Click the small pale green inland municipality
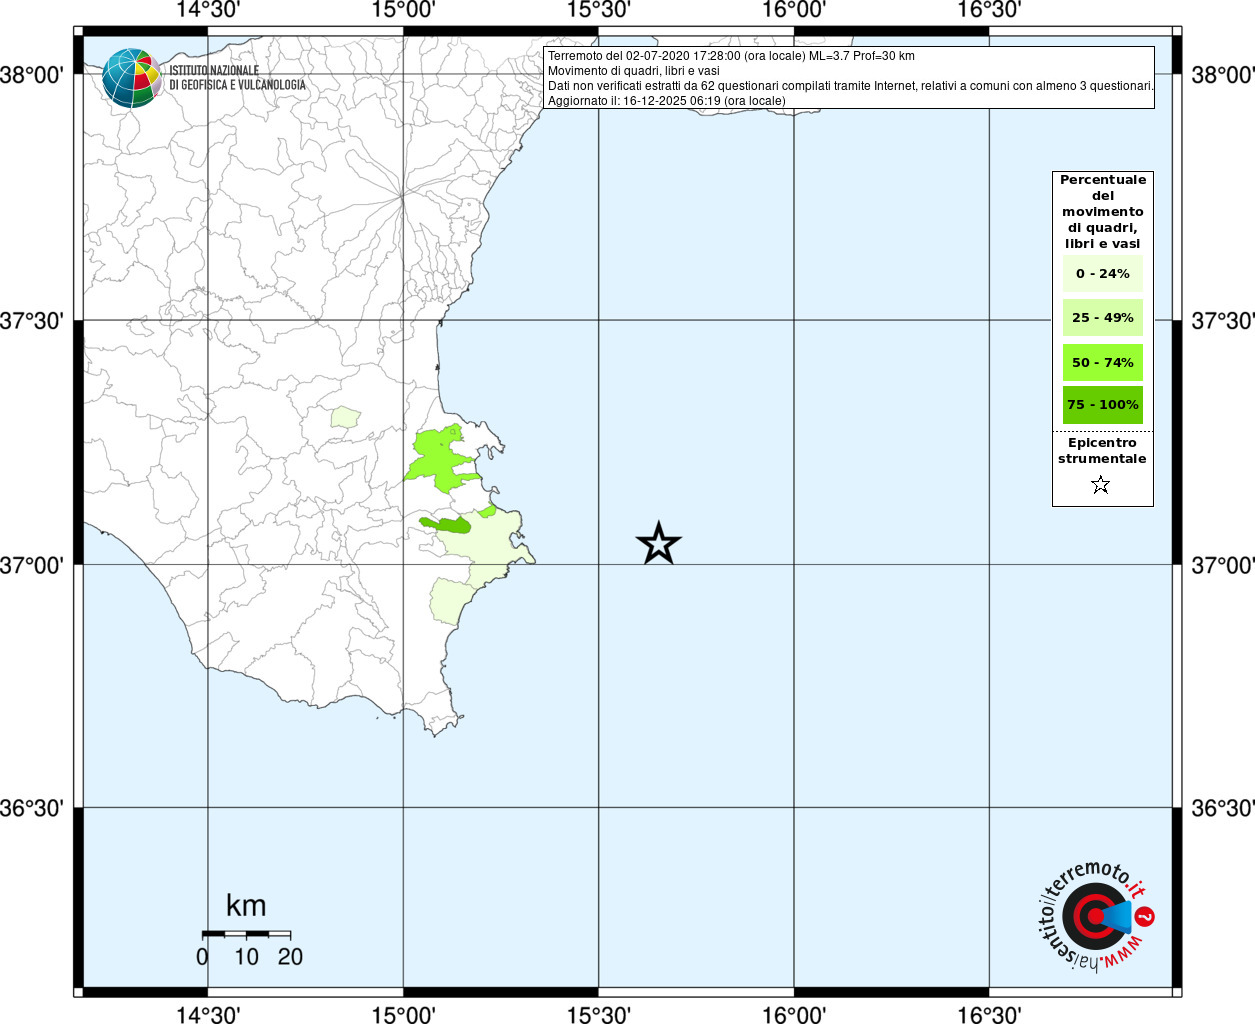This screenshot has width=1255, height=1024. 346,417
